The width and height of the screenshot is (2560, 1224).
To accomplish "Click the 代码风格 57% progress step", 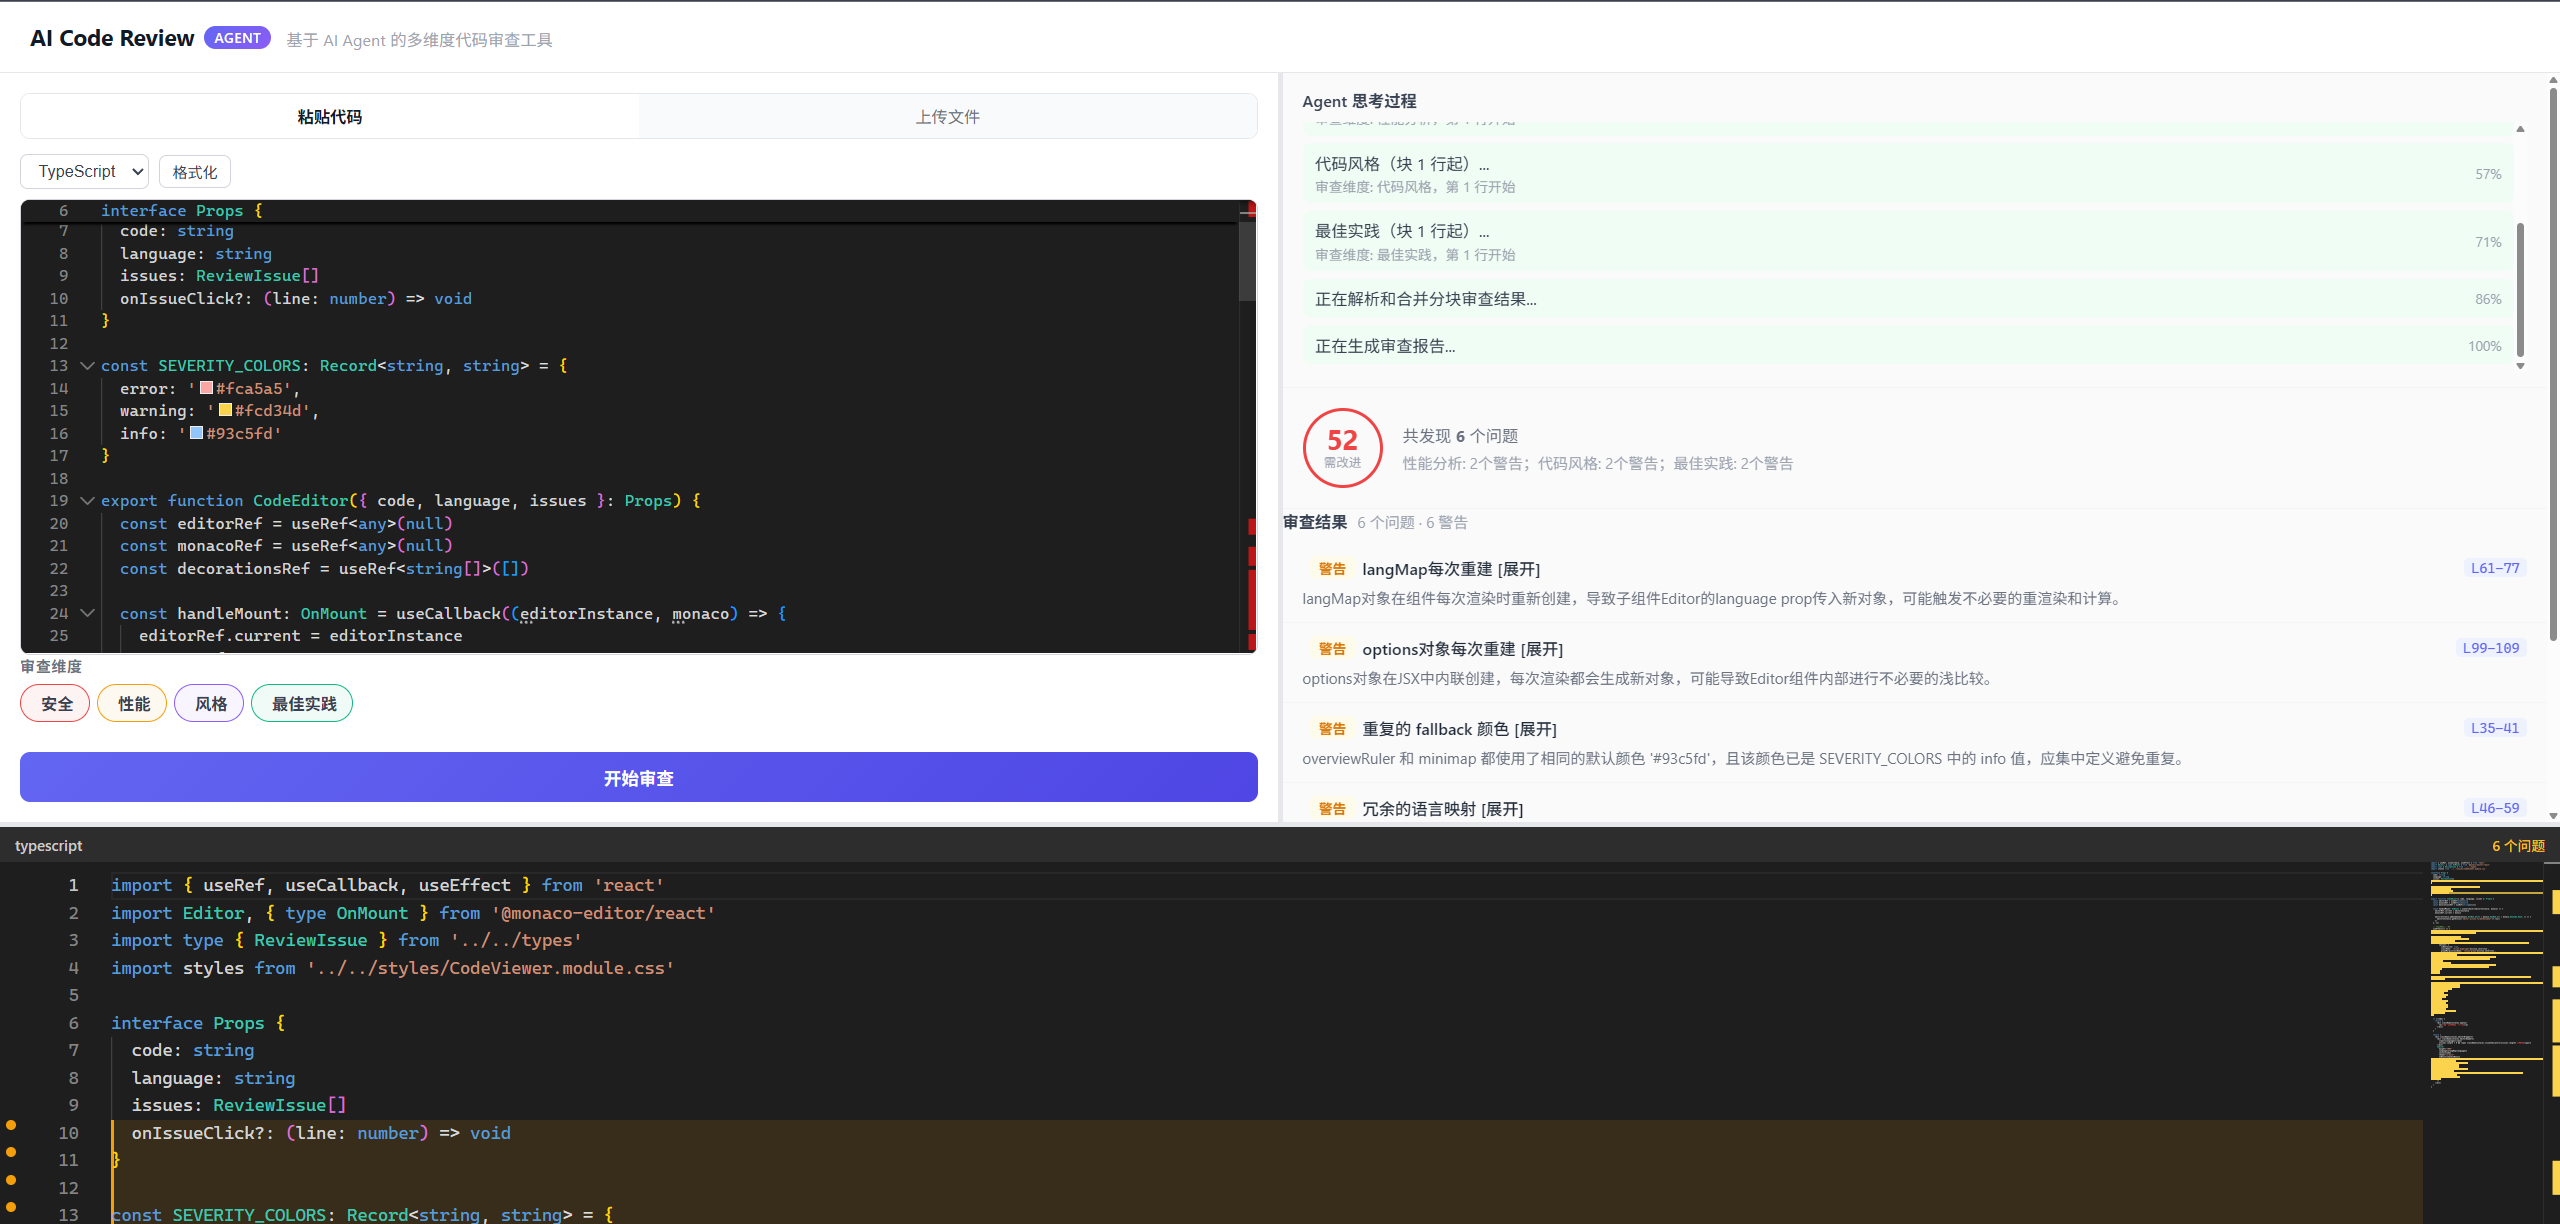I will (x=1908, y=174).
